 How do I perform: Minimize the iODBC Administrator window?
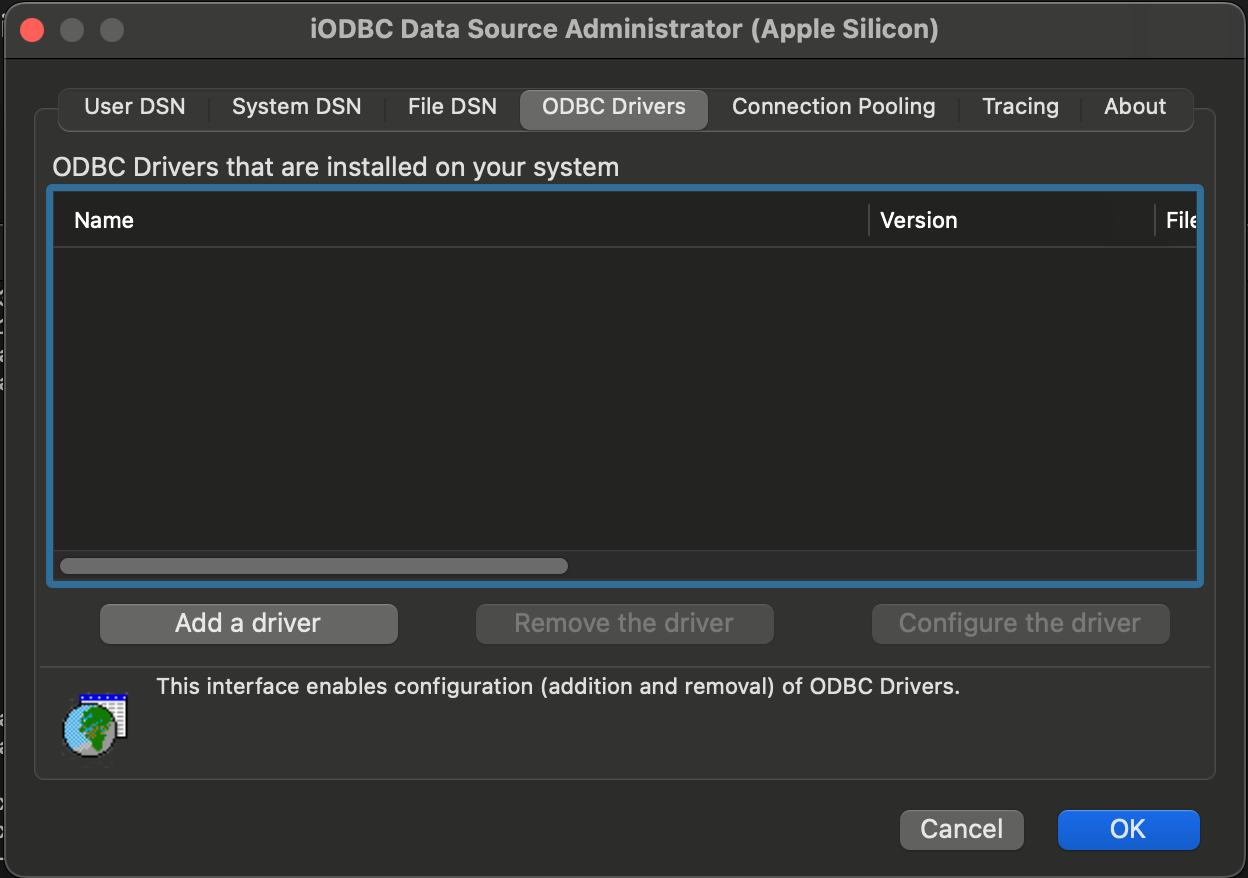tap(71, 30)
